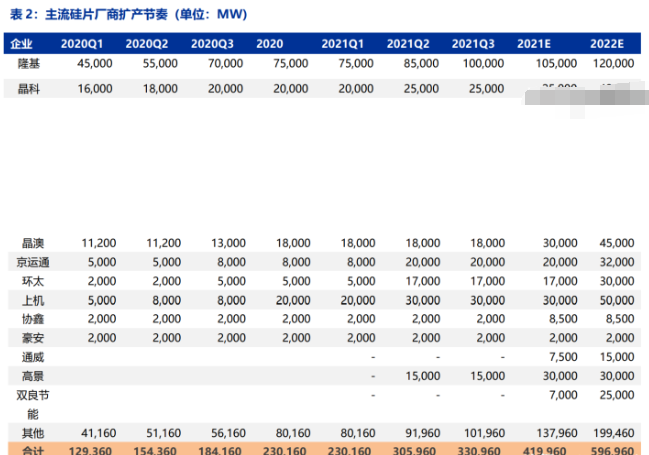Select 隆基 2021E value 105,000
This screenshot has height=455, width=649.
pos(556,64)
